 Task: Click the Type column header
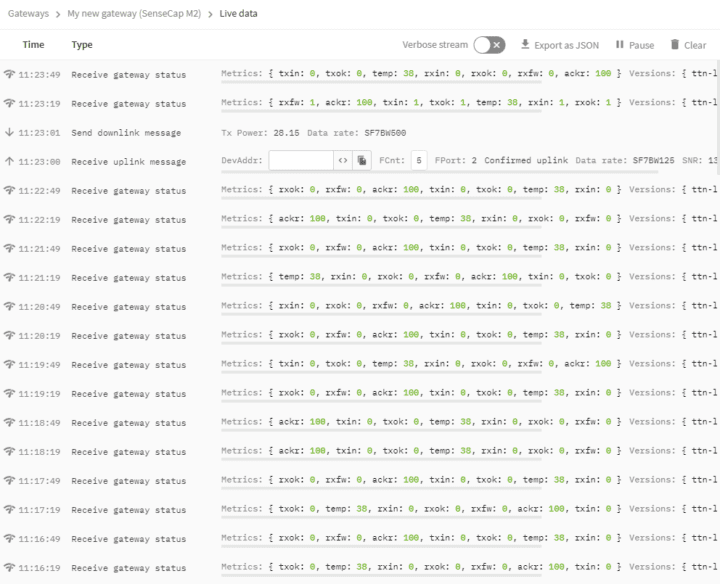(82, 45)
